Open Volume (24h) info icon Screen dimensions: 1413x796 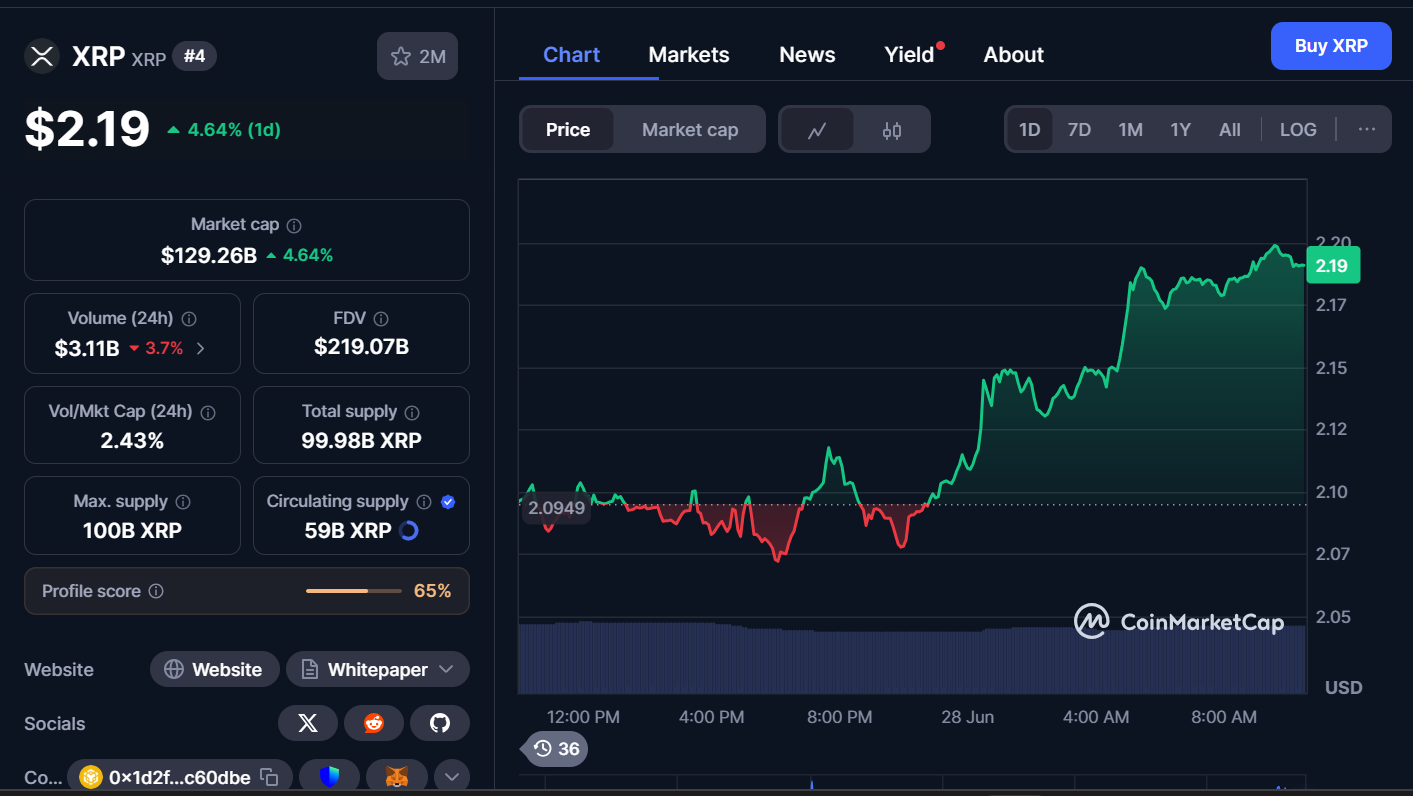click(189, 319)
